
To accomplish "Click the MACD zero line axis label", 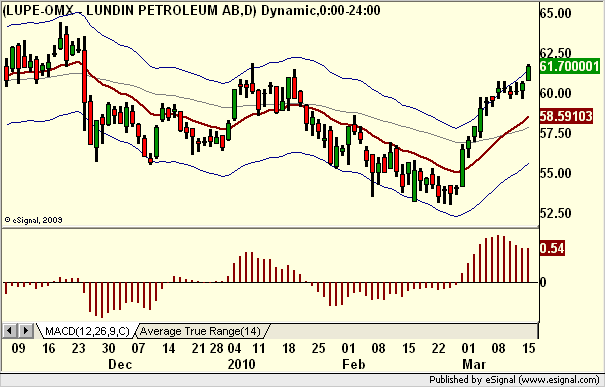I will (543, 282).
